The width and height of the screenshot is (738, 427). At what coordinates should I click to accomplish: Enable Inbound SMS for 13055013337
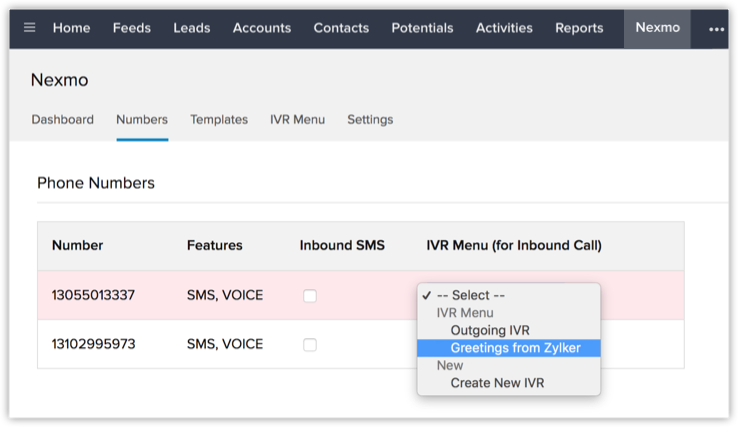click(310, 296)
